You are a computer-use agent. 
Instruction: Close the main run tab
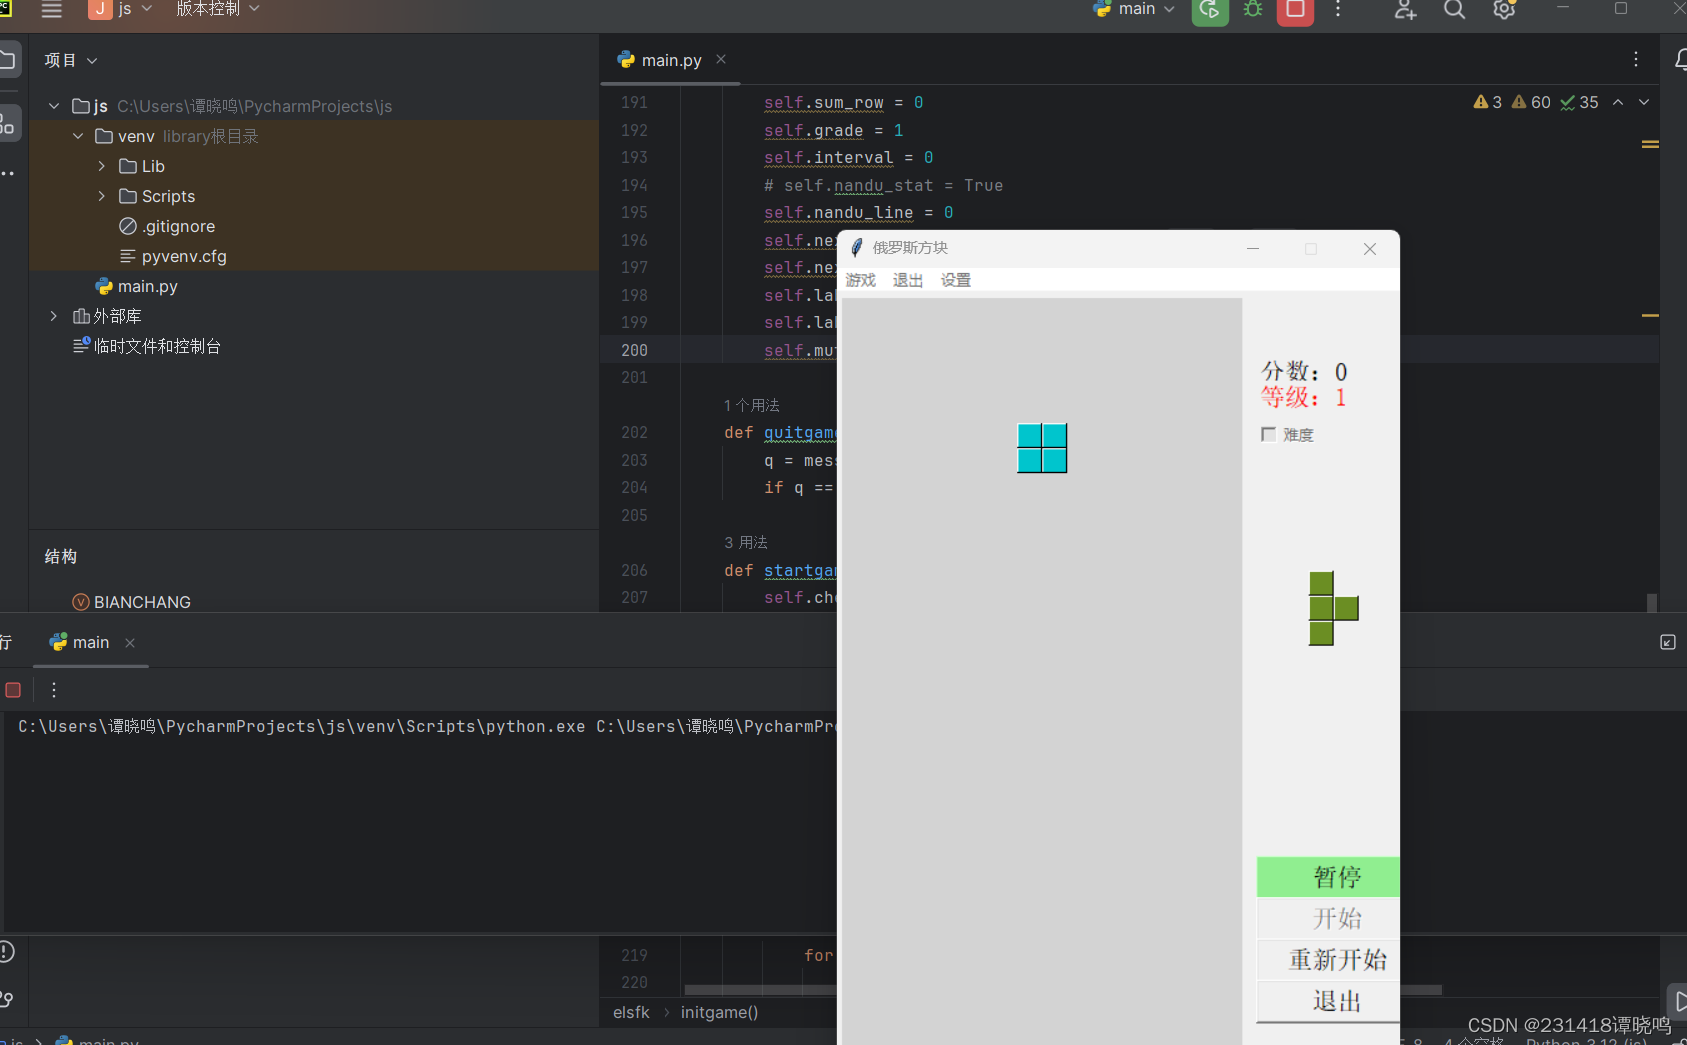tap(130, 643)
